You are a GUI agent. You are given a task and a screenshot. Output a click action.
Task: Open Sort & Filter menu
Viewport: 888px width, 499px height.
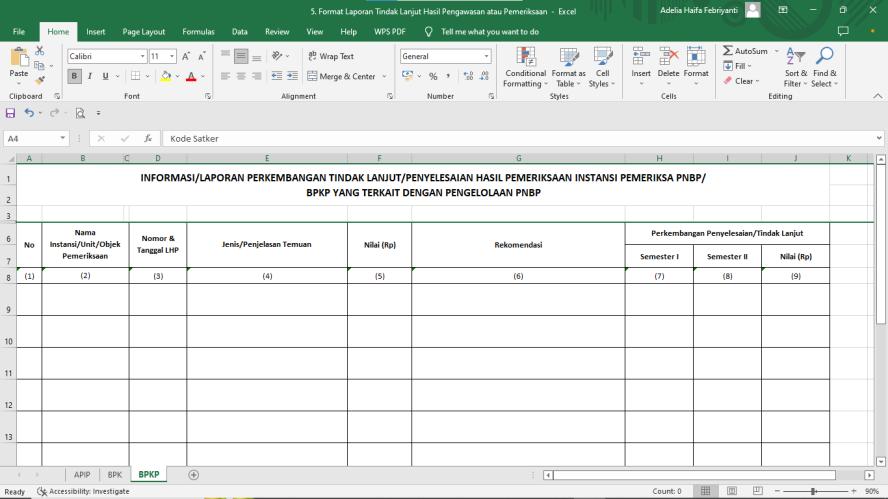point(795,67)
